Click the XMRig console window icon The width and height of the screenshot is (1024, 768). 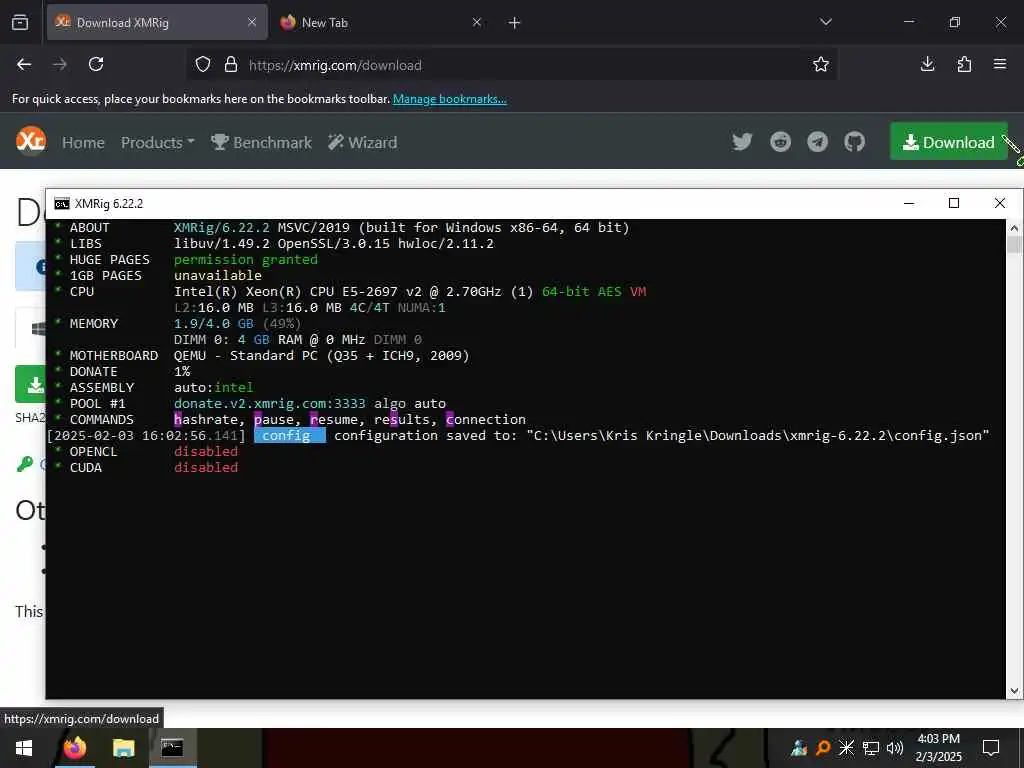[61, 204]
